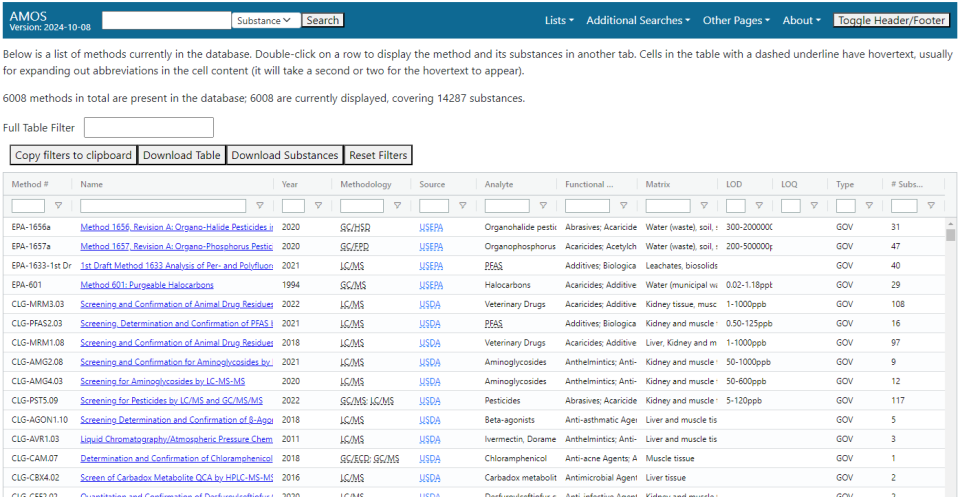Click the Download Substances button

(285, 155)
